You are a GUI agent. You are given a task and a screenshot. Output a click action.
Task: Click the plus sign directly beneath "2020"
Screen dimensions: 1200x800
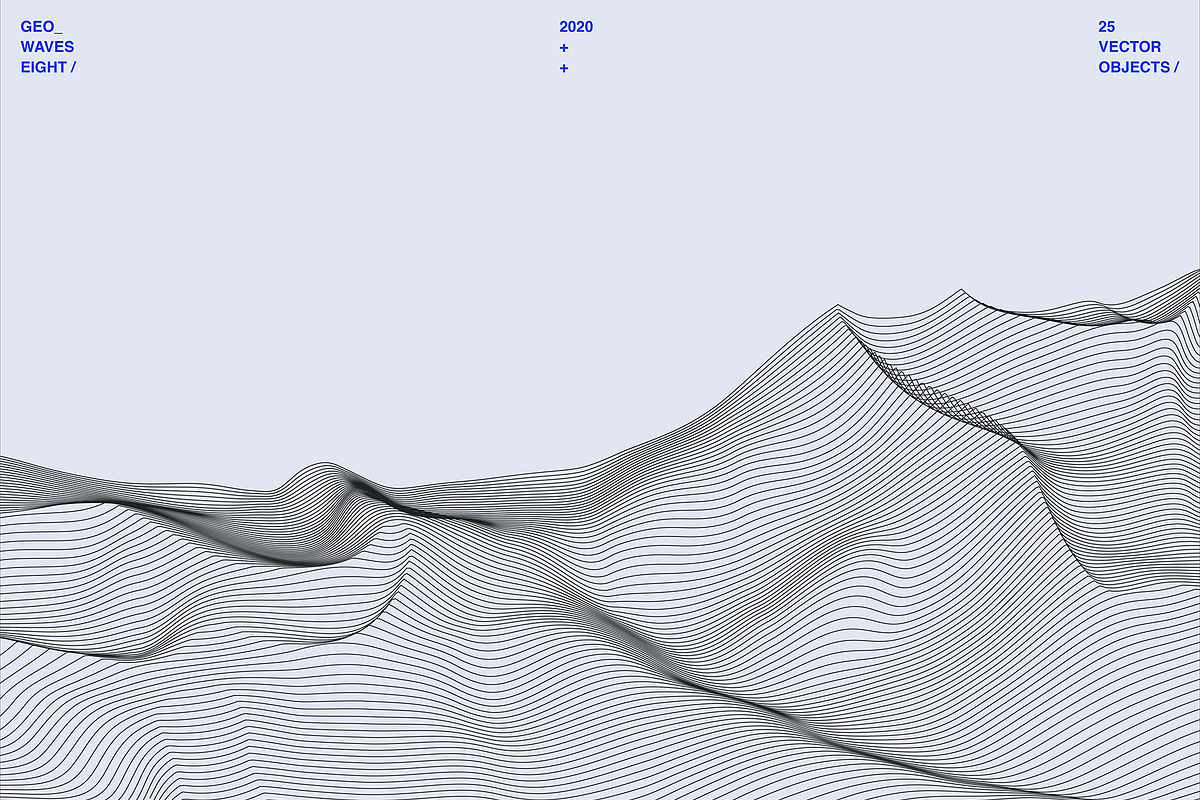tap(564, 47)
